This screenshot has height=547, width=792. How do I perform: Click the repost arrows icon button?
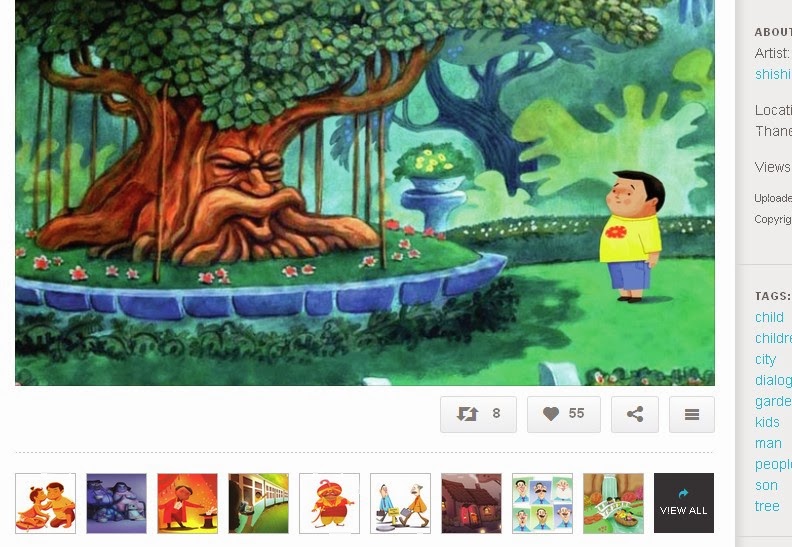(x=478, y=414)
